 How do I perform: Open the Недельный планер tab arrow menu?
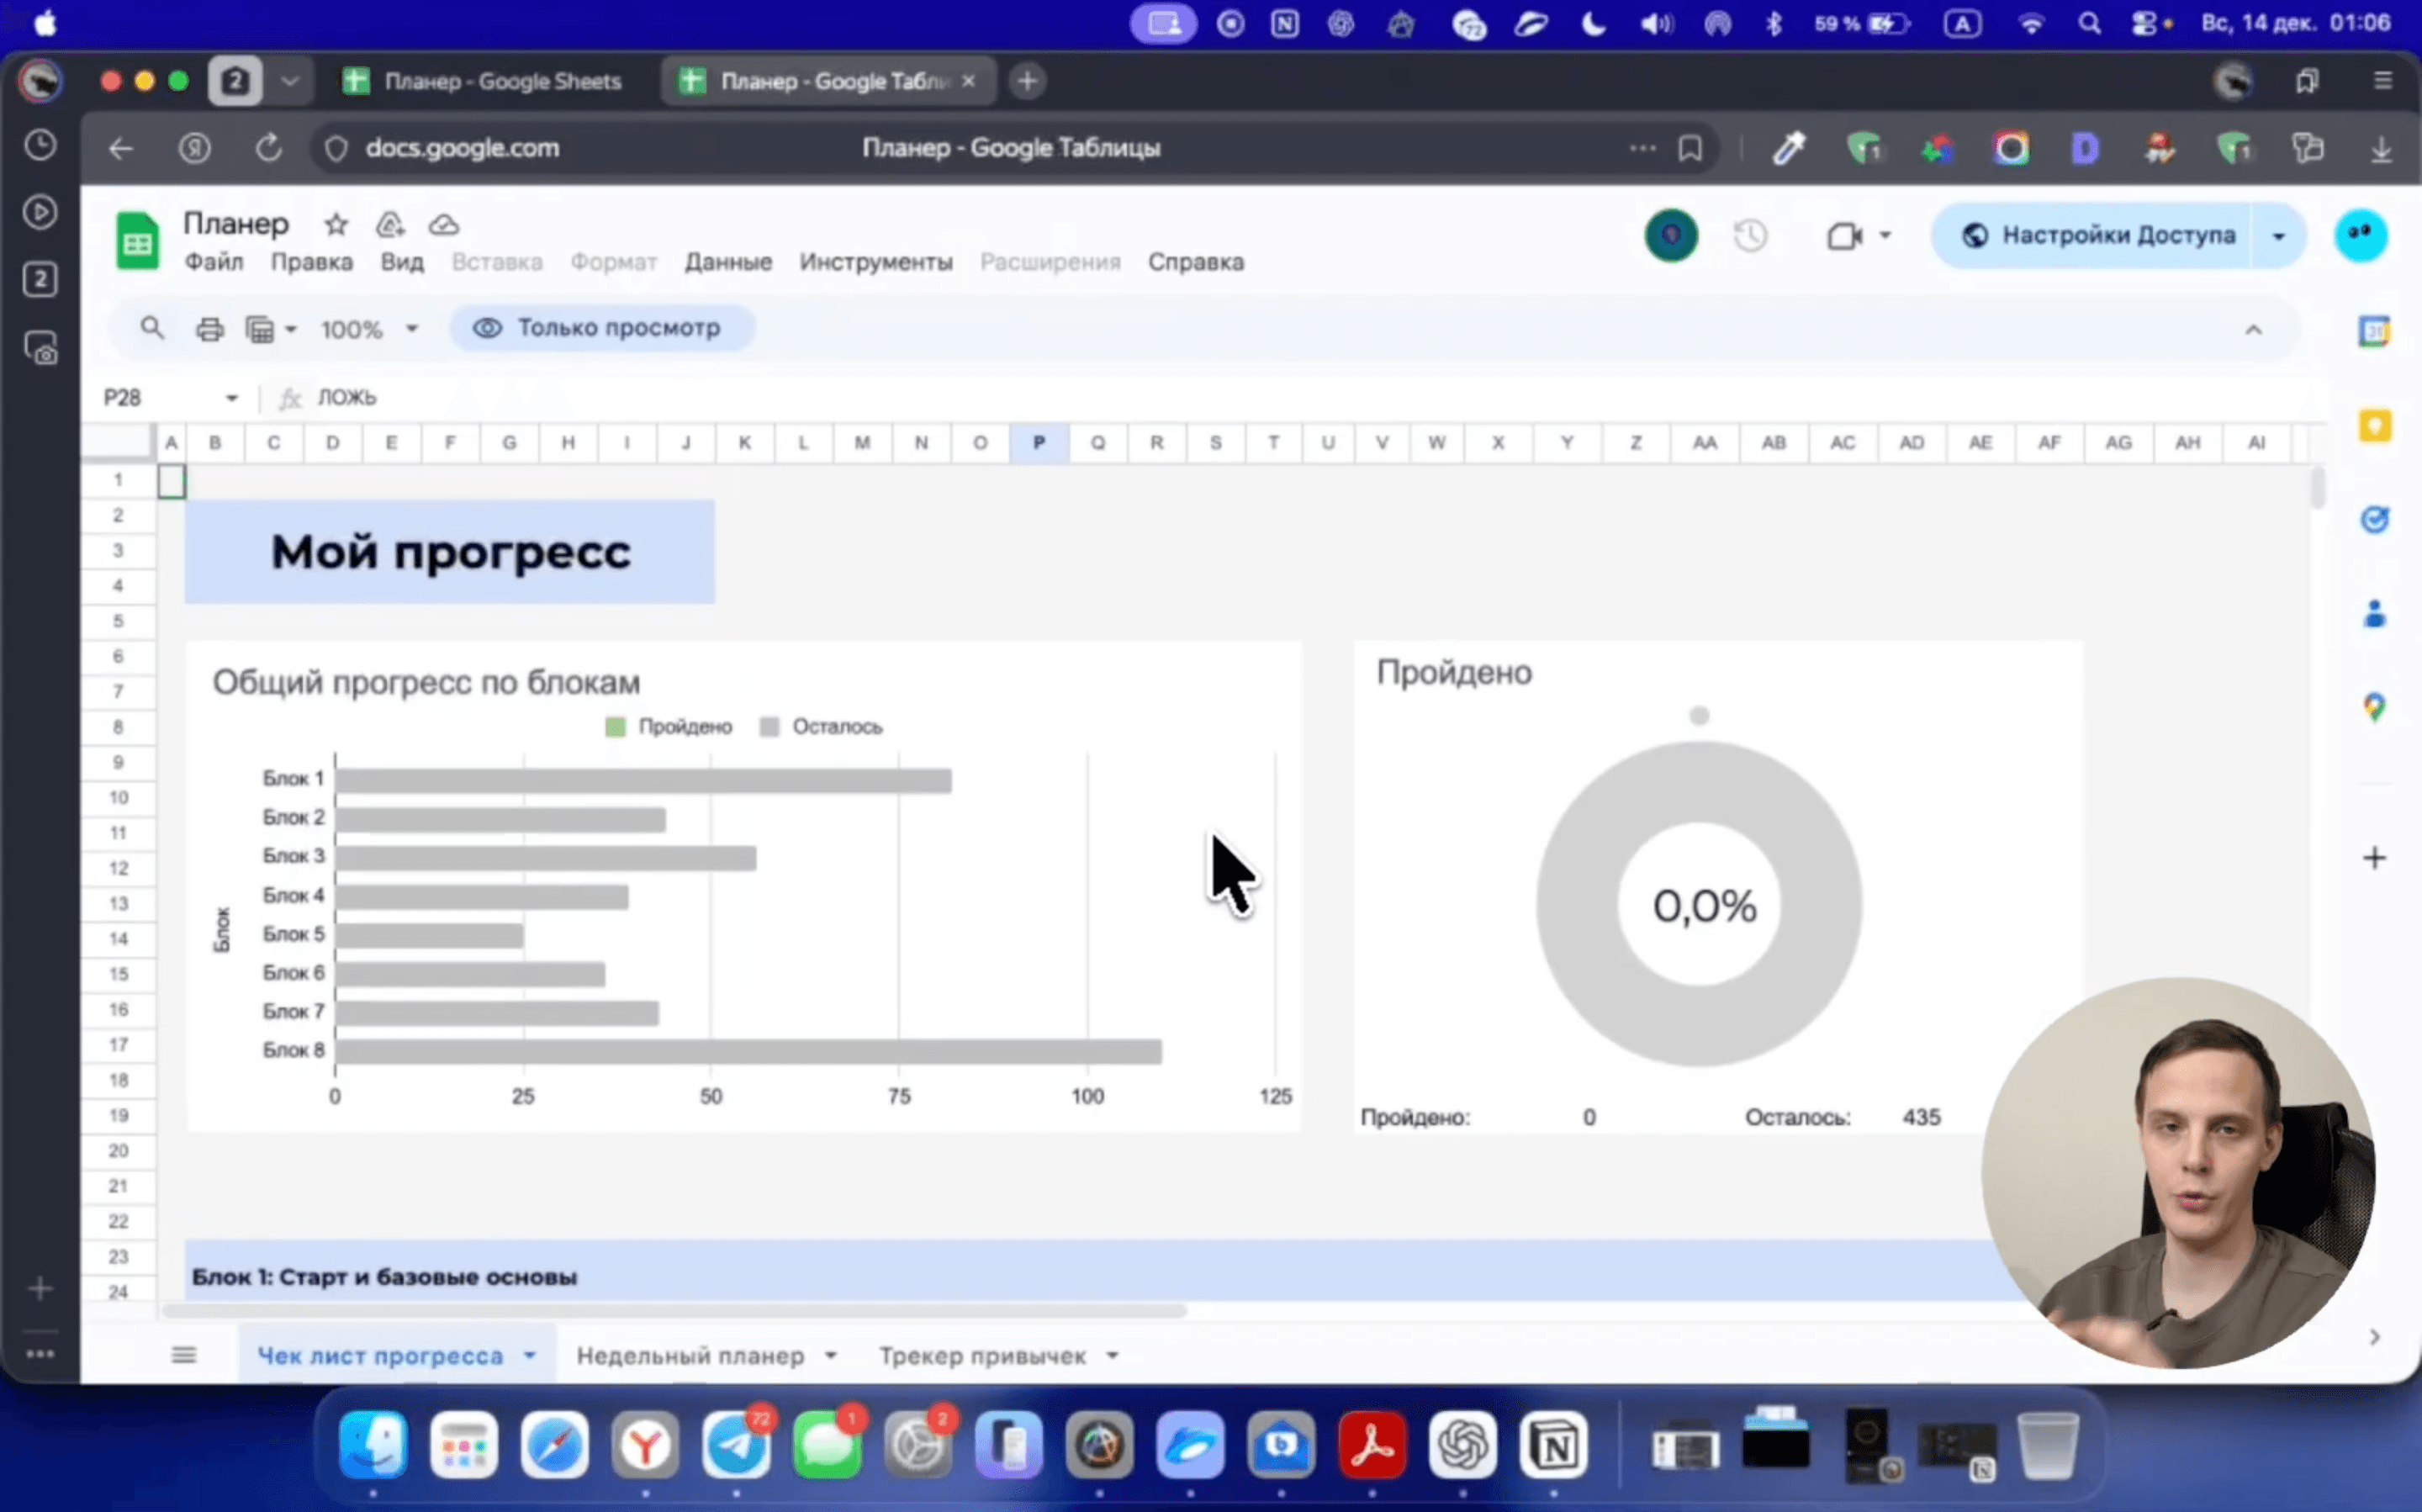click(831, 1356)
